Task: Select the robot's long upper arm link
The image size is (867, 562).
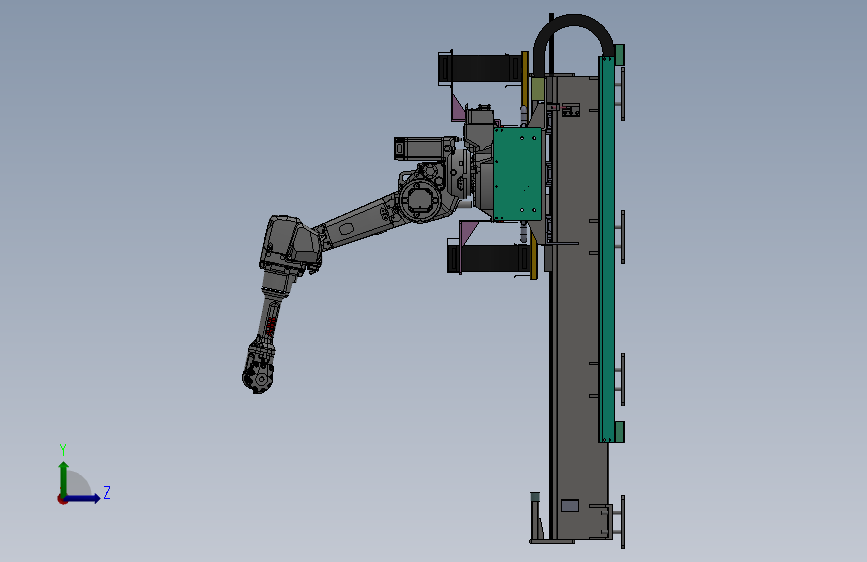Action: coord(359,221)
